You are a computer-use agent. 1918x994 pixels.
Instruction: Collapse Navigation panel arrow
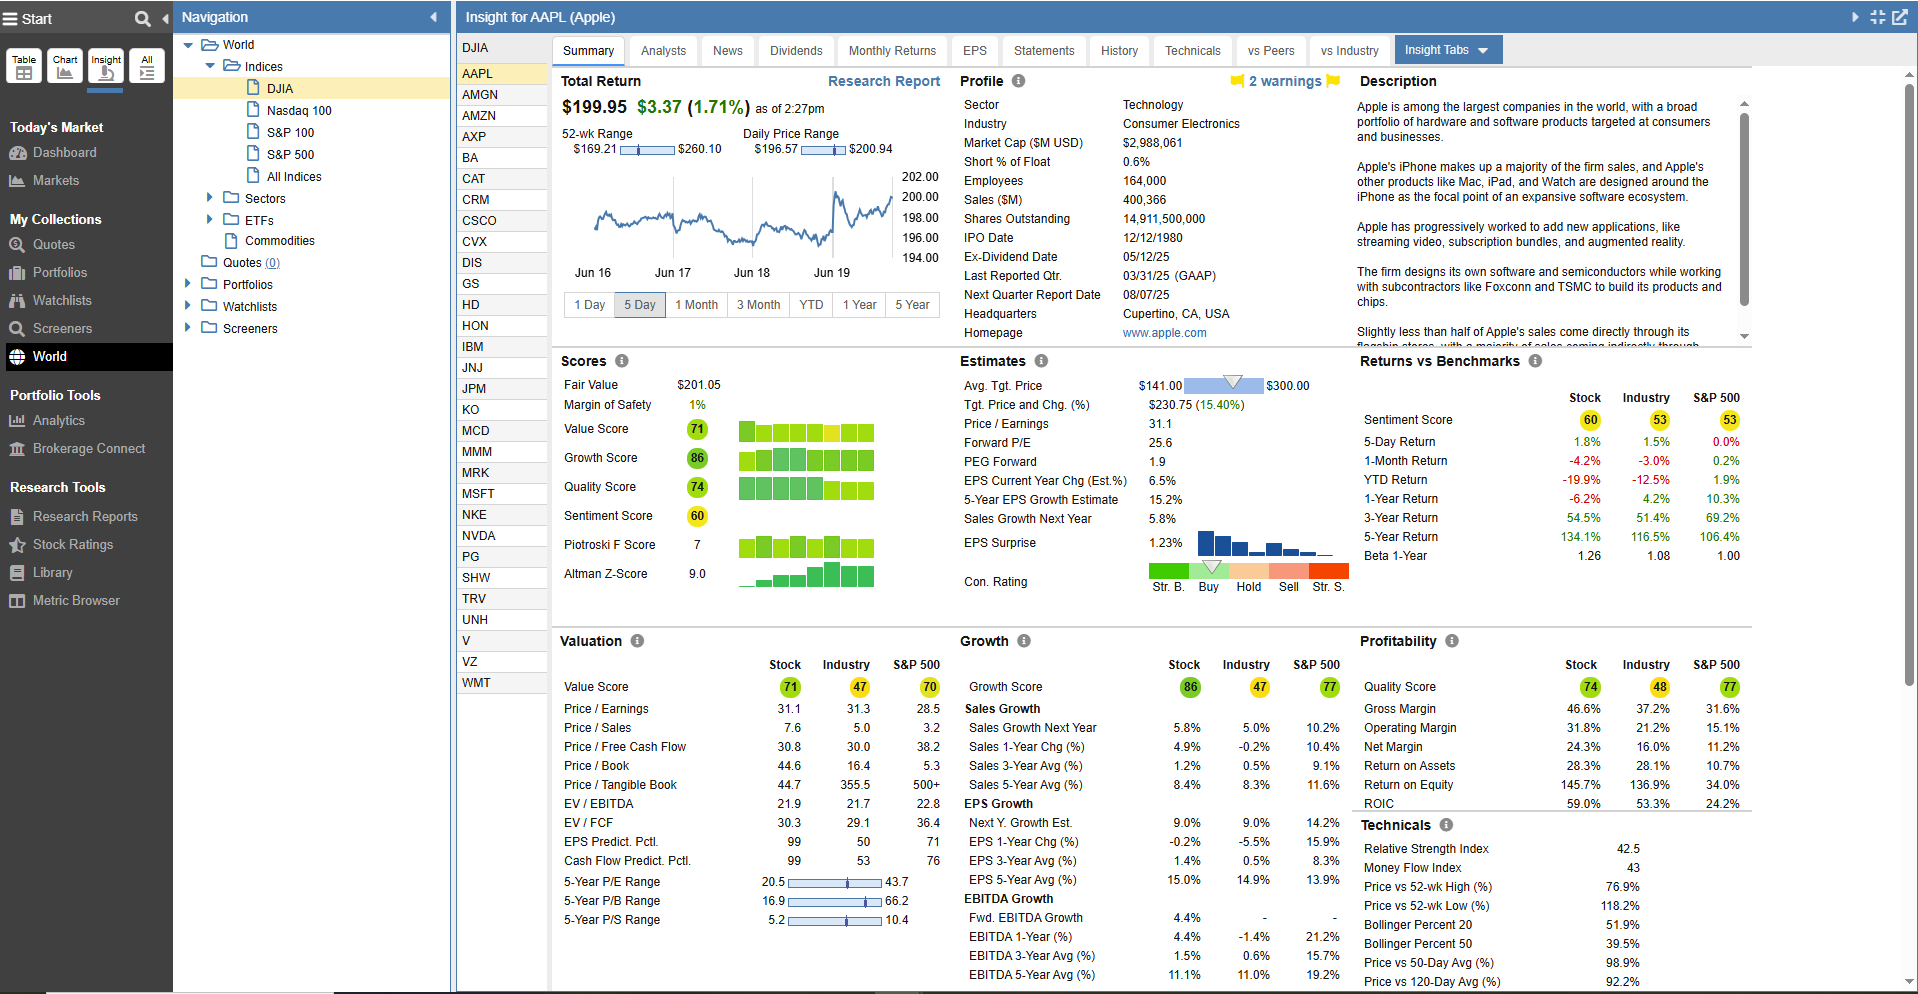[x=433, y=17]
